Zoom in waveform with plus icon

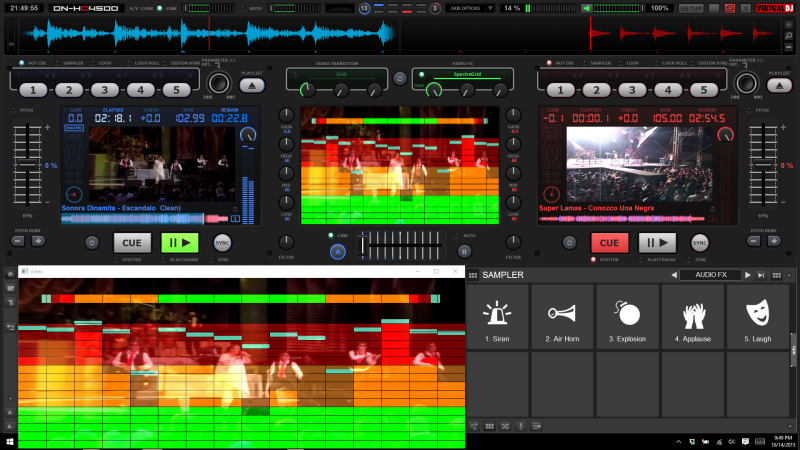click(789, 24)
